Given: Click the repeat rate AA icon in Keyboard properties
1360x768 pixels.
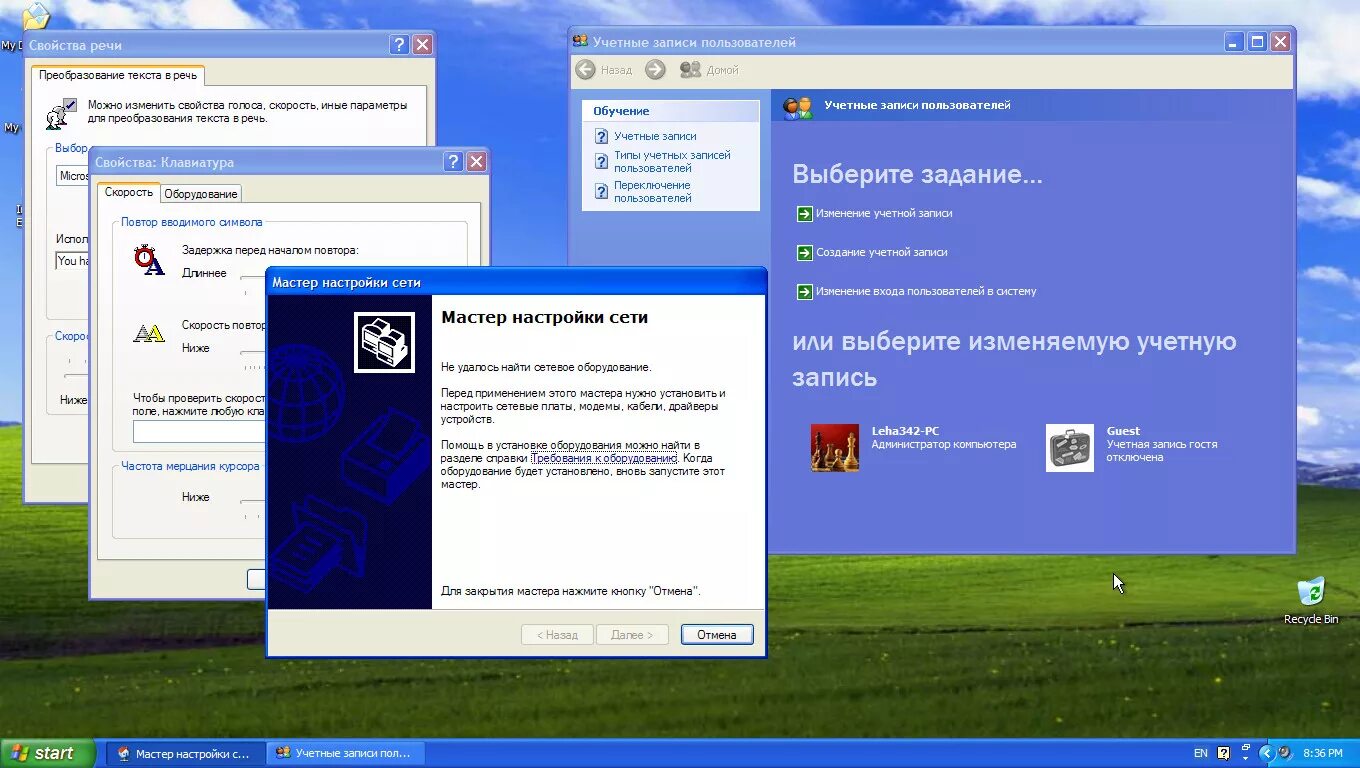Looking at the screenshot, I should [149, 334].
